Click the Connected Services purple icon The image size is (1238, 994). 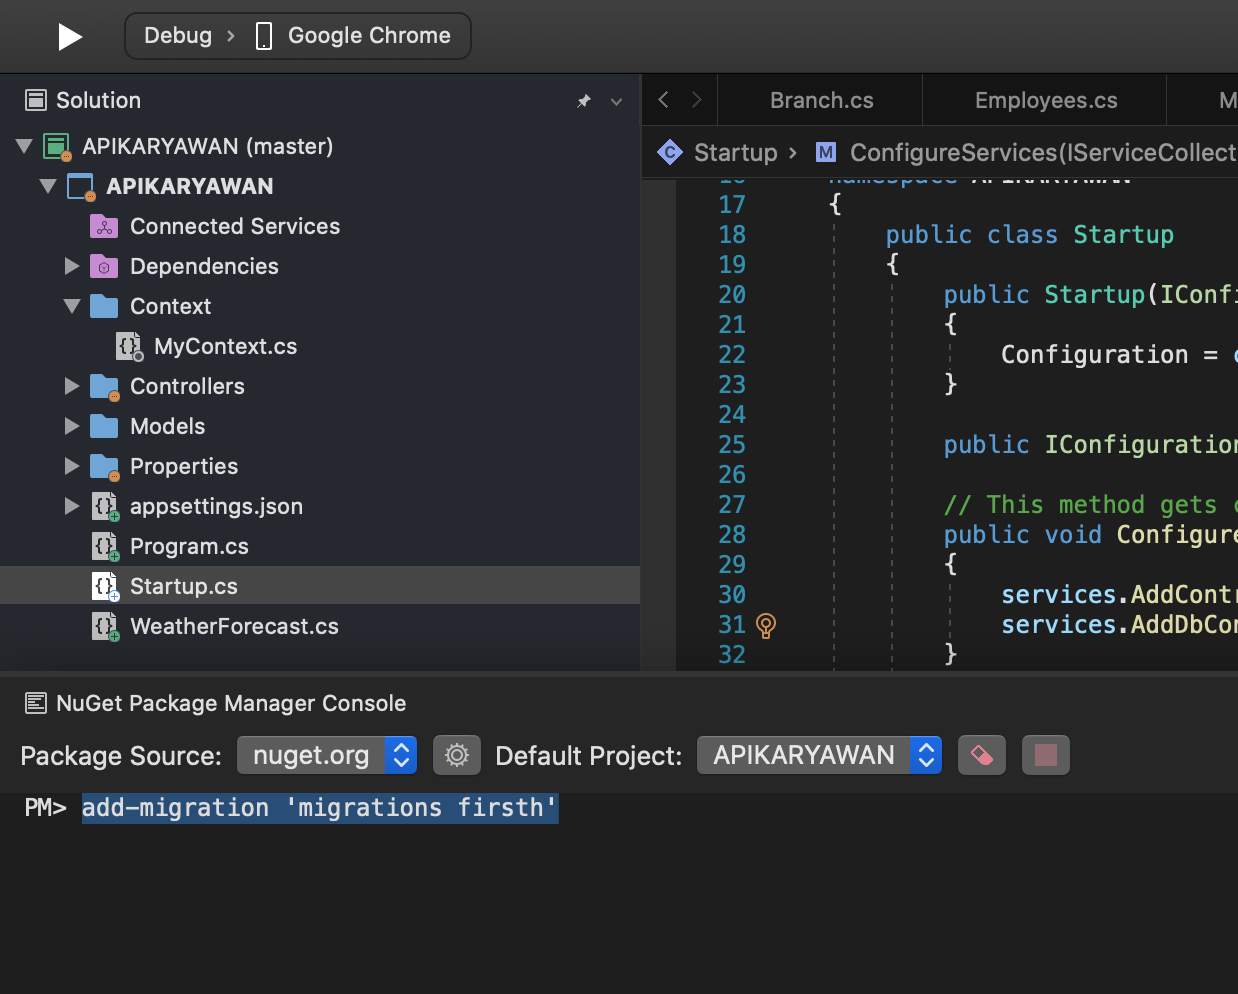click(x=104, y=226)
